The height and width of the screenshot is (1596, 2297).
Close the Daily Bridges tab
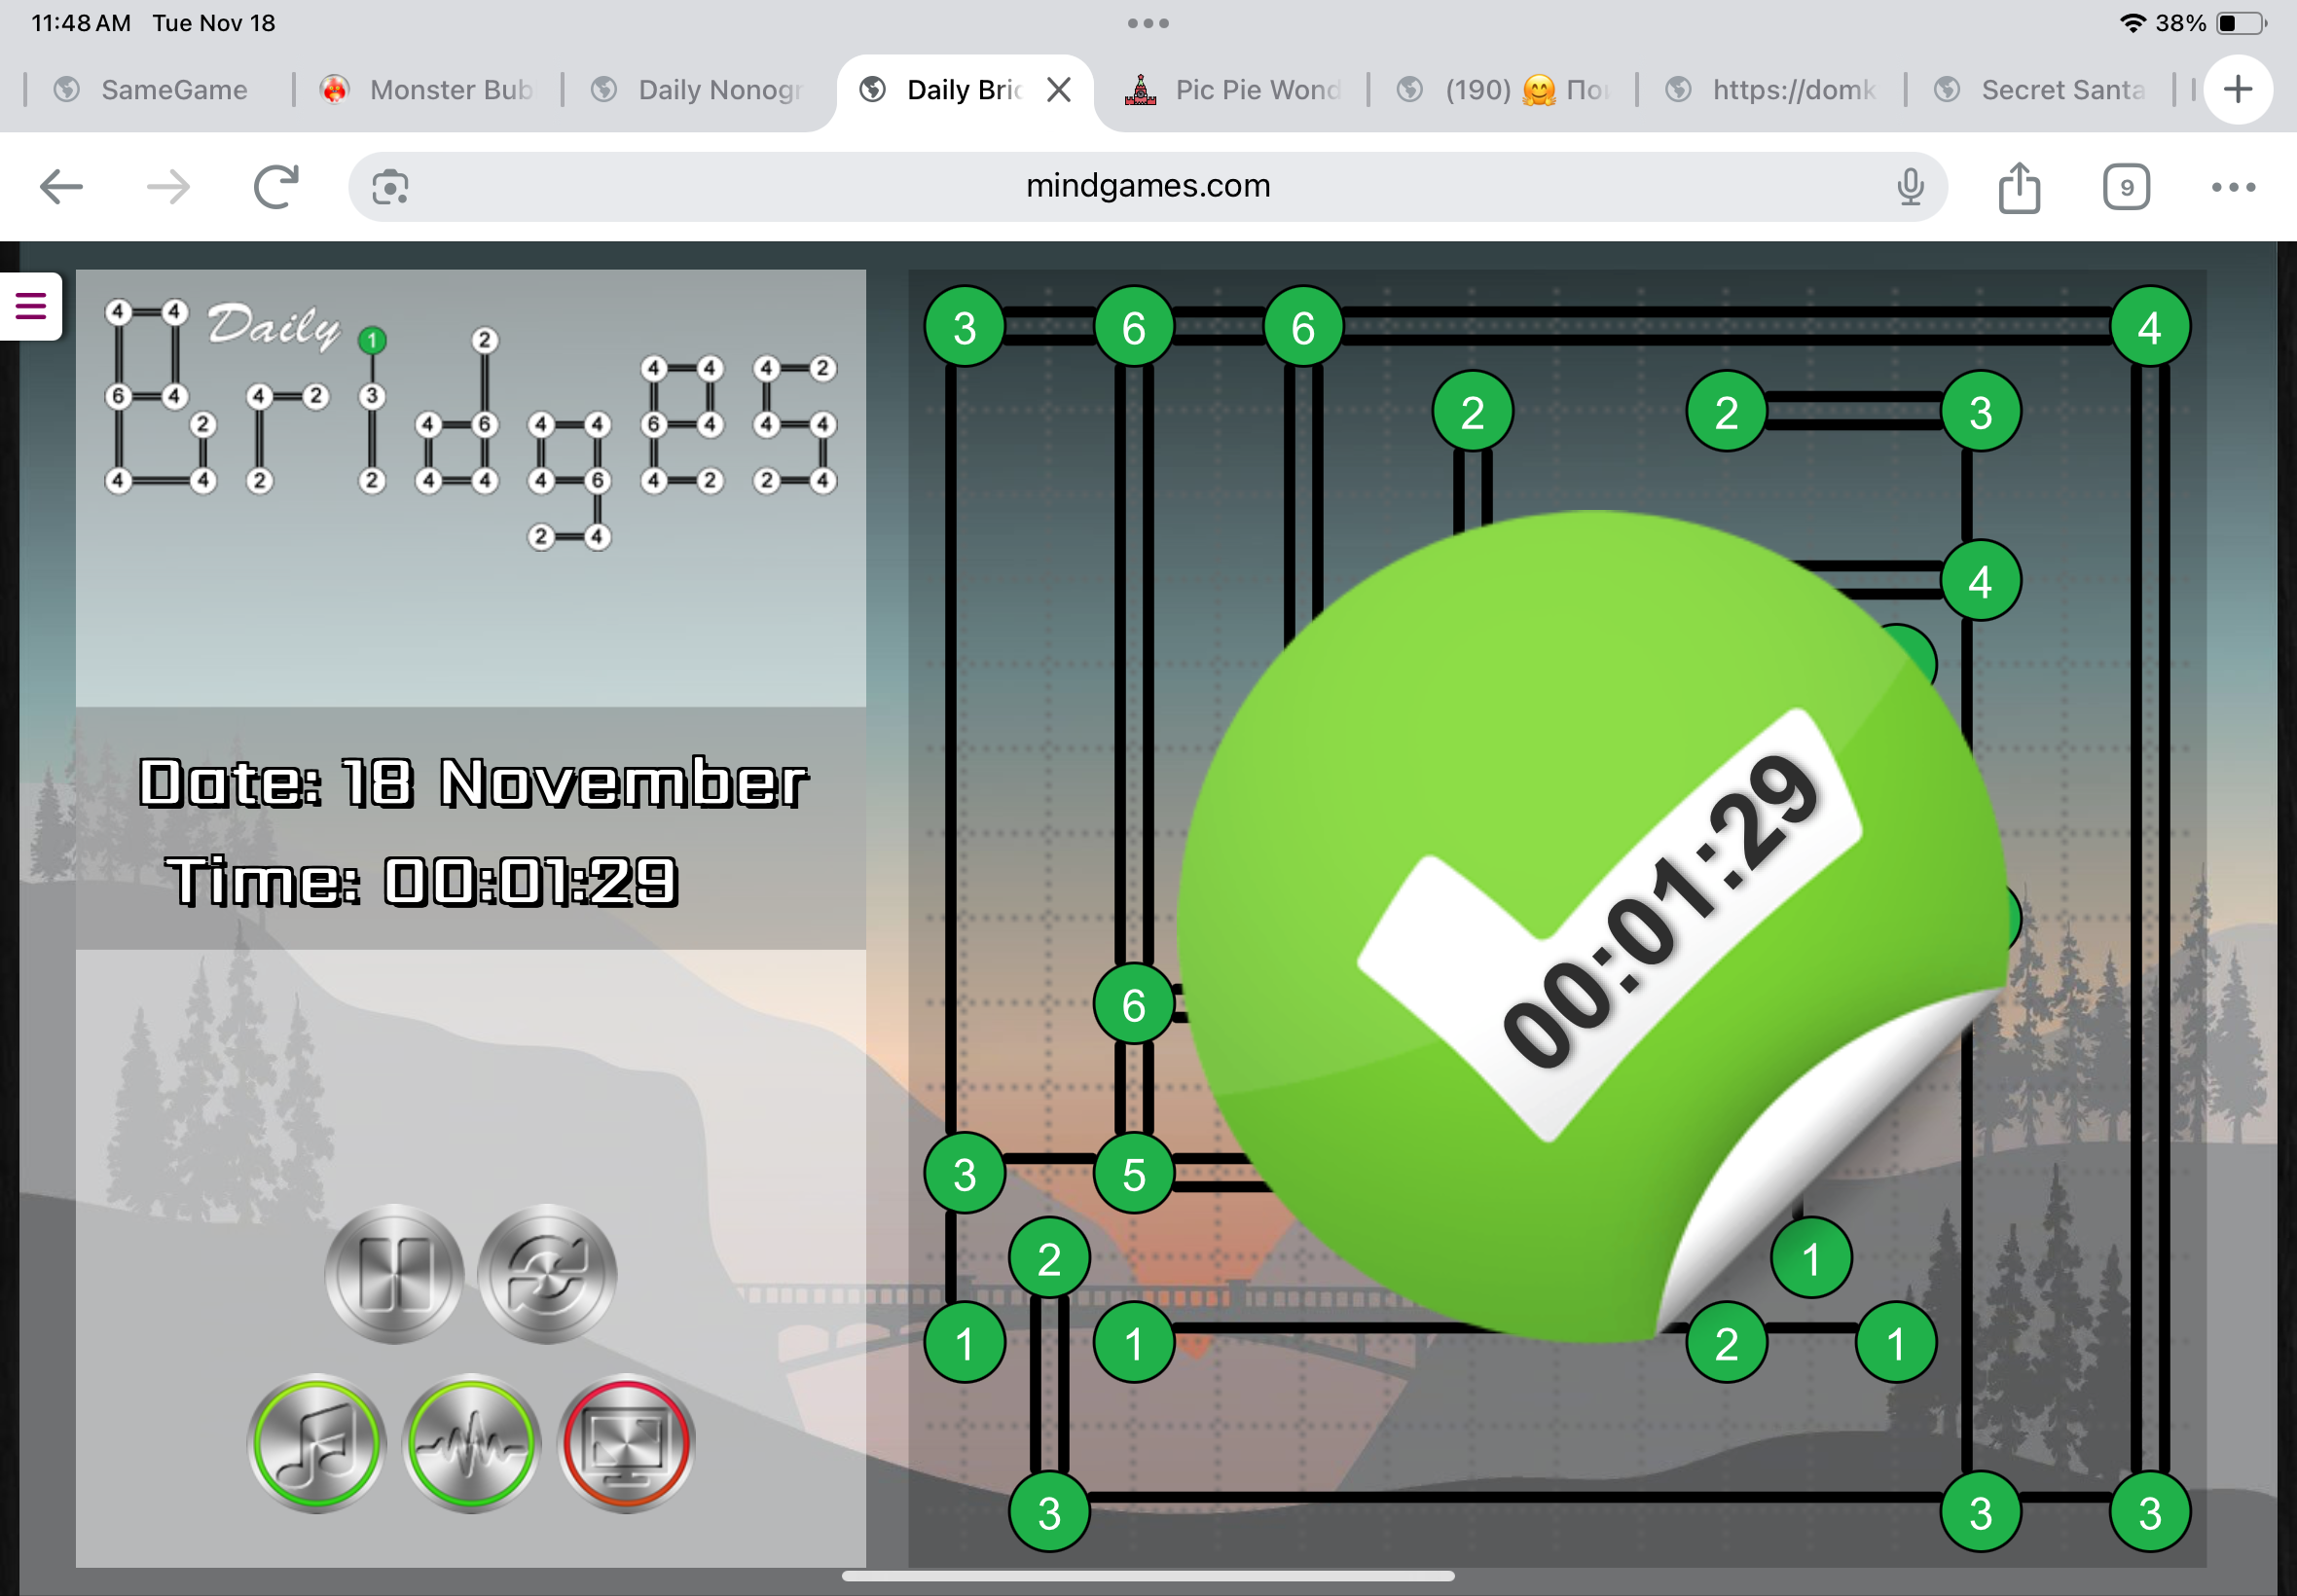tap(1059, 90)
